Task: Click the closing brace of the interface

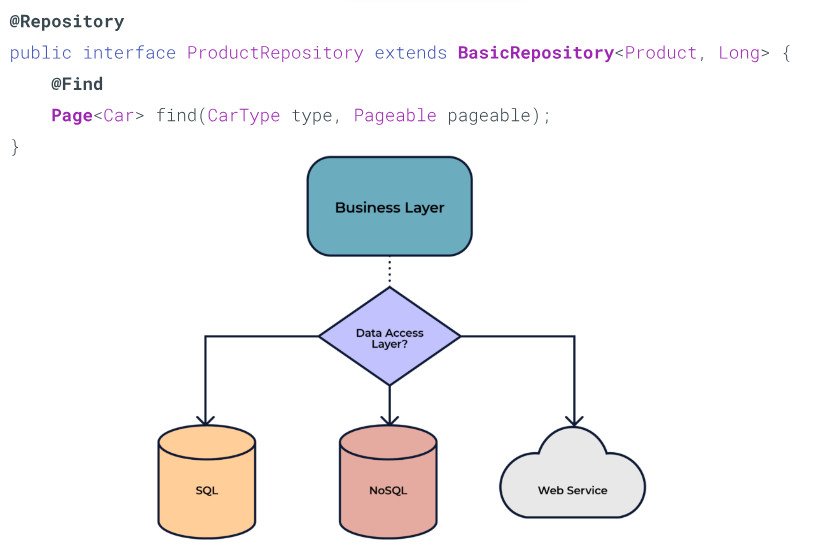Action: (15, 147)
